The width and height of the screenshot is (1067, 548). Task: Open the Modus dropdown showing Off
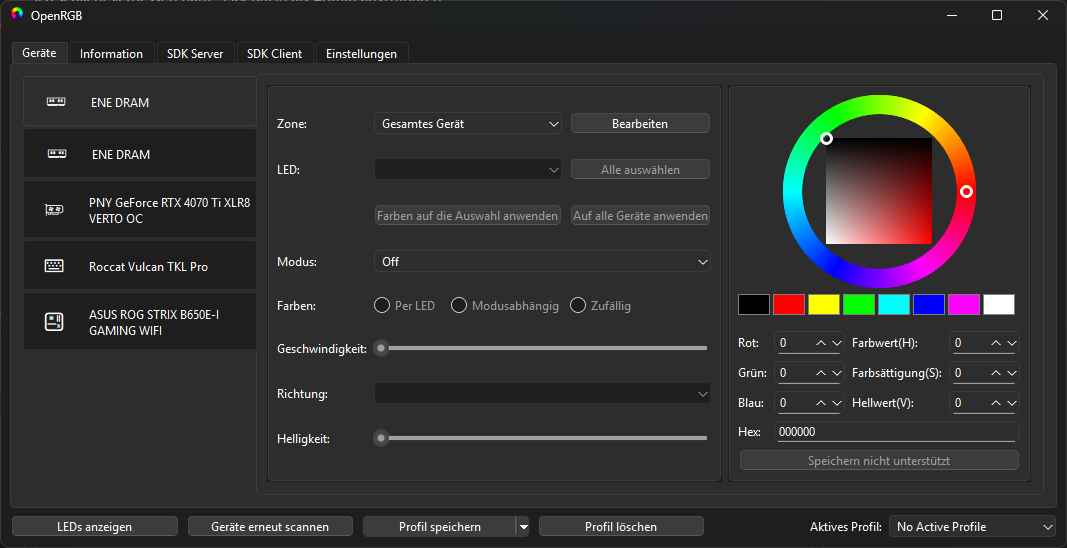542,261
